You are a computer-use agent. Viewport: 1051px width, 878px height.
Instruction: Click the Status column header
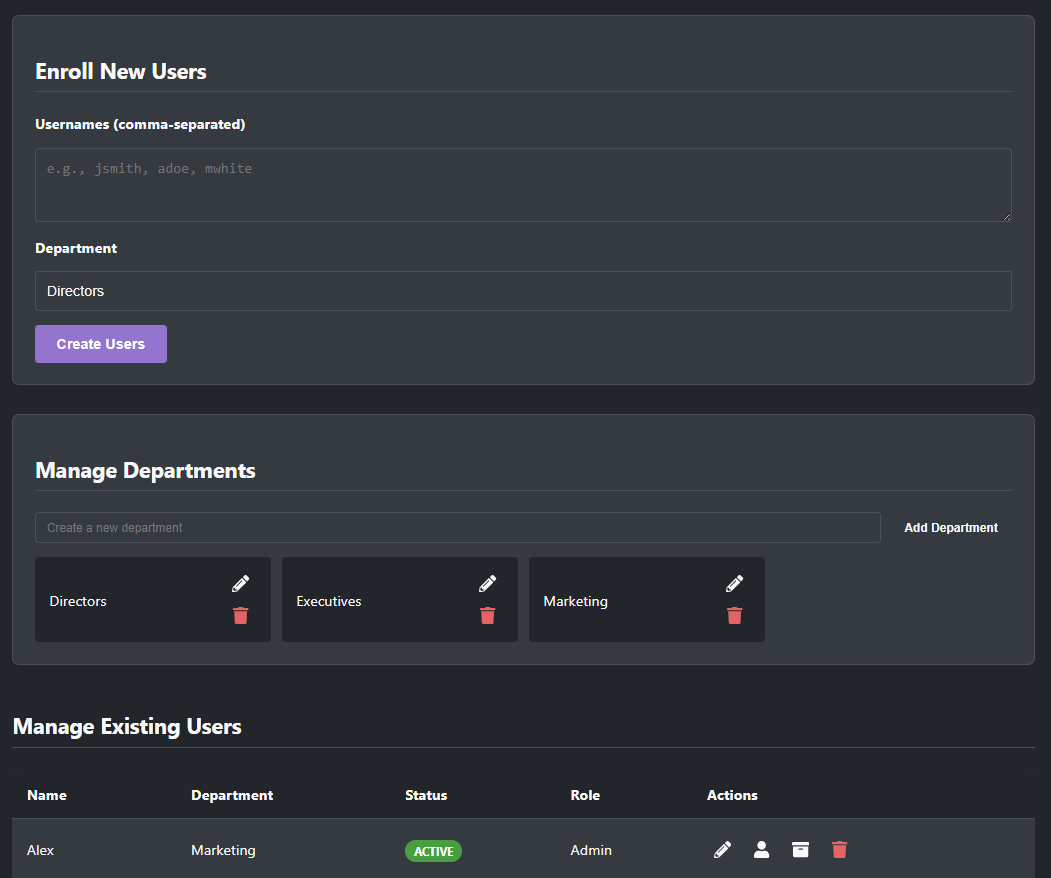tap(426, 795)
